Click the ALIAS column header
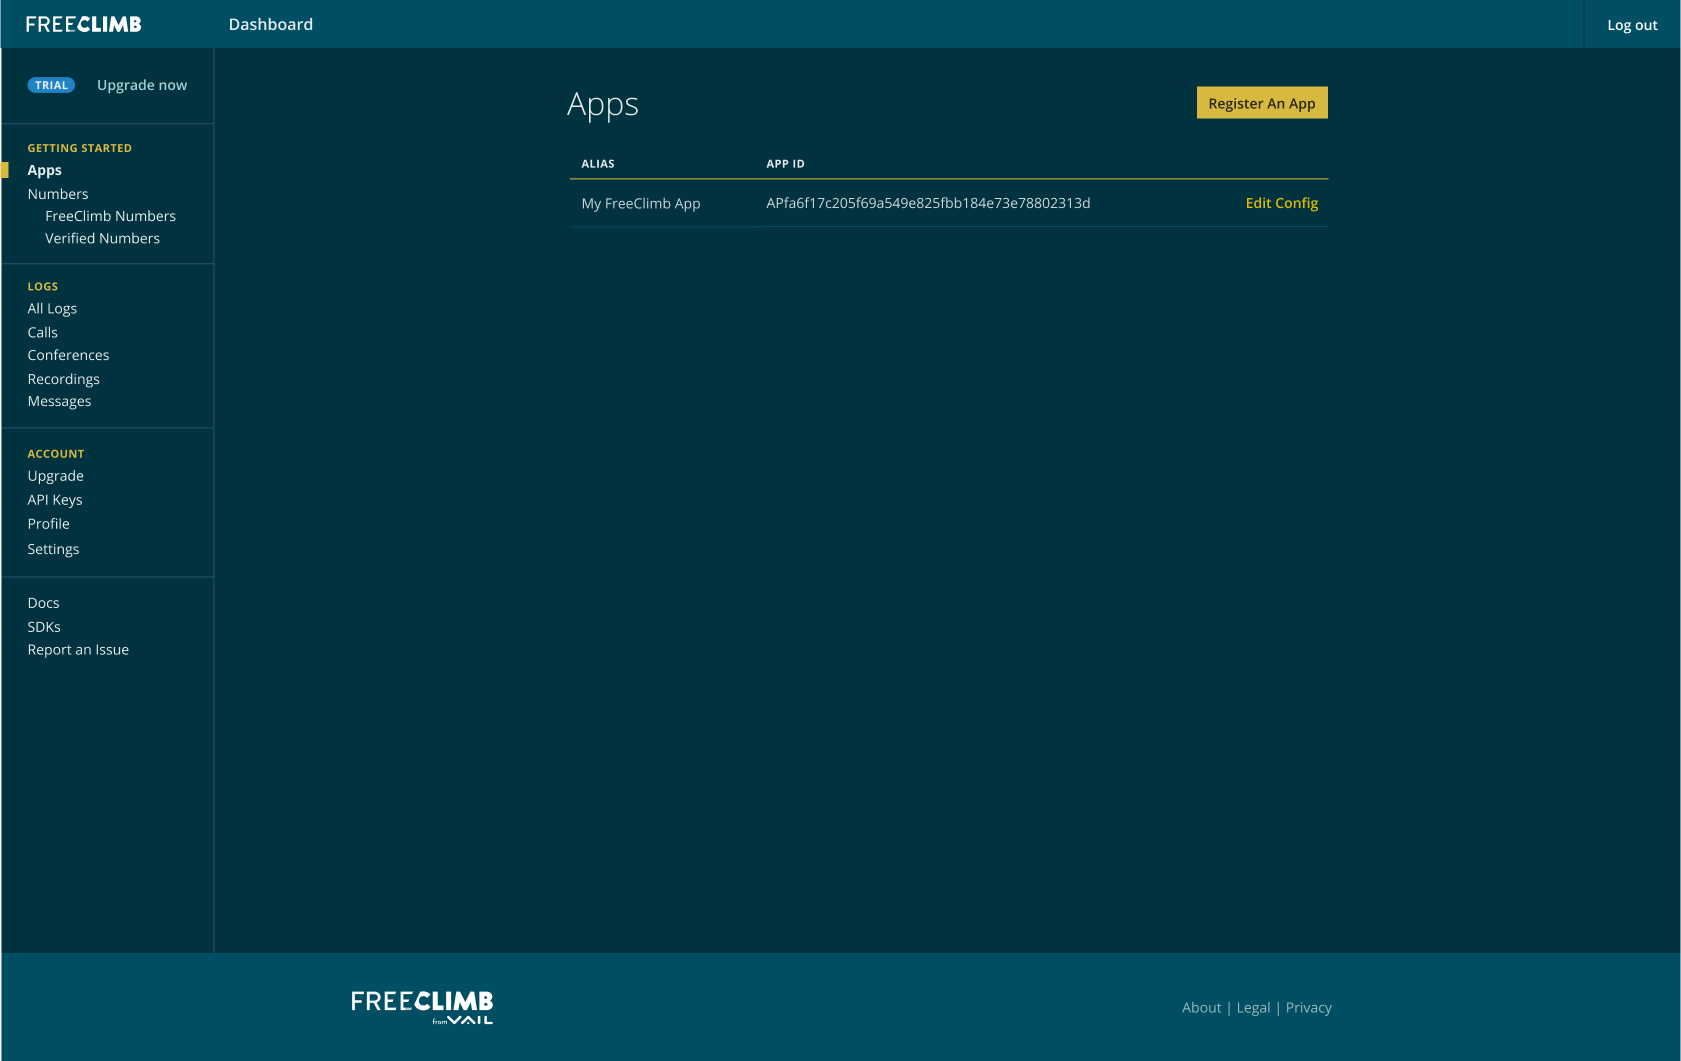The image size is (1681, 1061). pyautogui.click(x=598, y=164)
